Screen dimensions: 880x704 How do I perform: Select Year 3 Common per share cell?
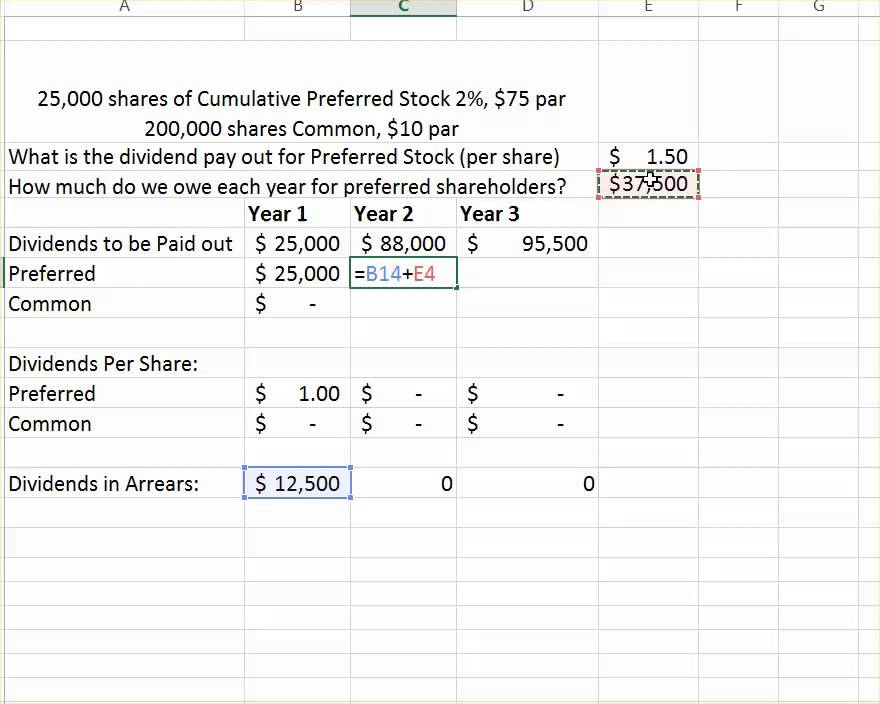[528, 424]
